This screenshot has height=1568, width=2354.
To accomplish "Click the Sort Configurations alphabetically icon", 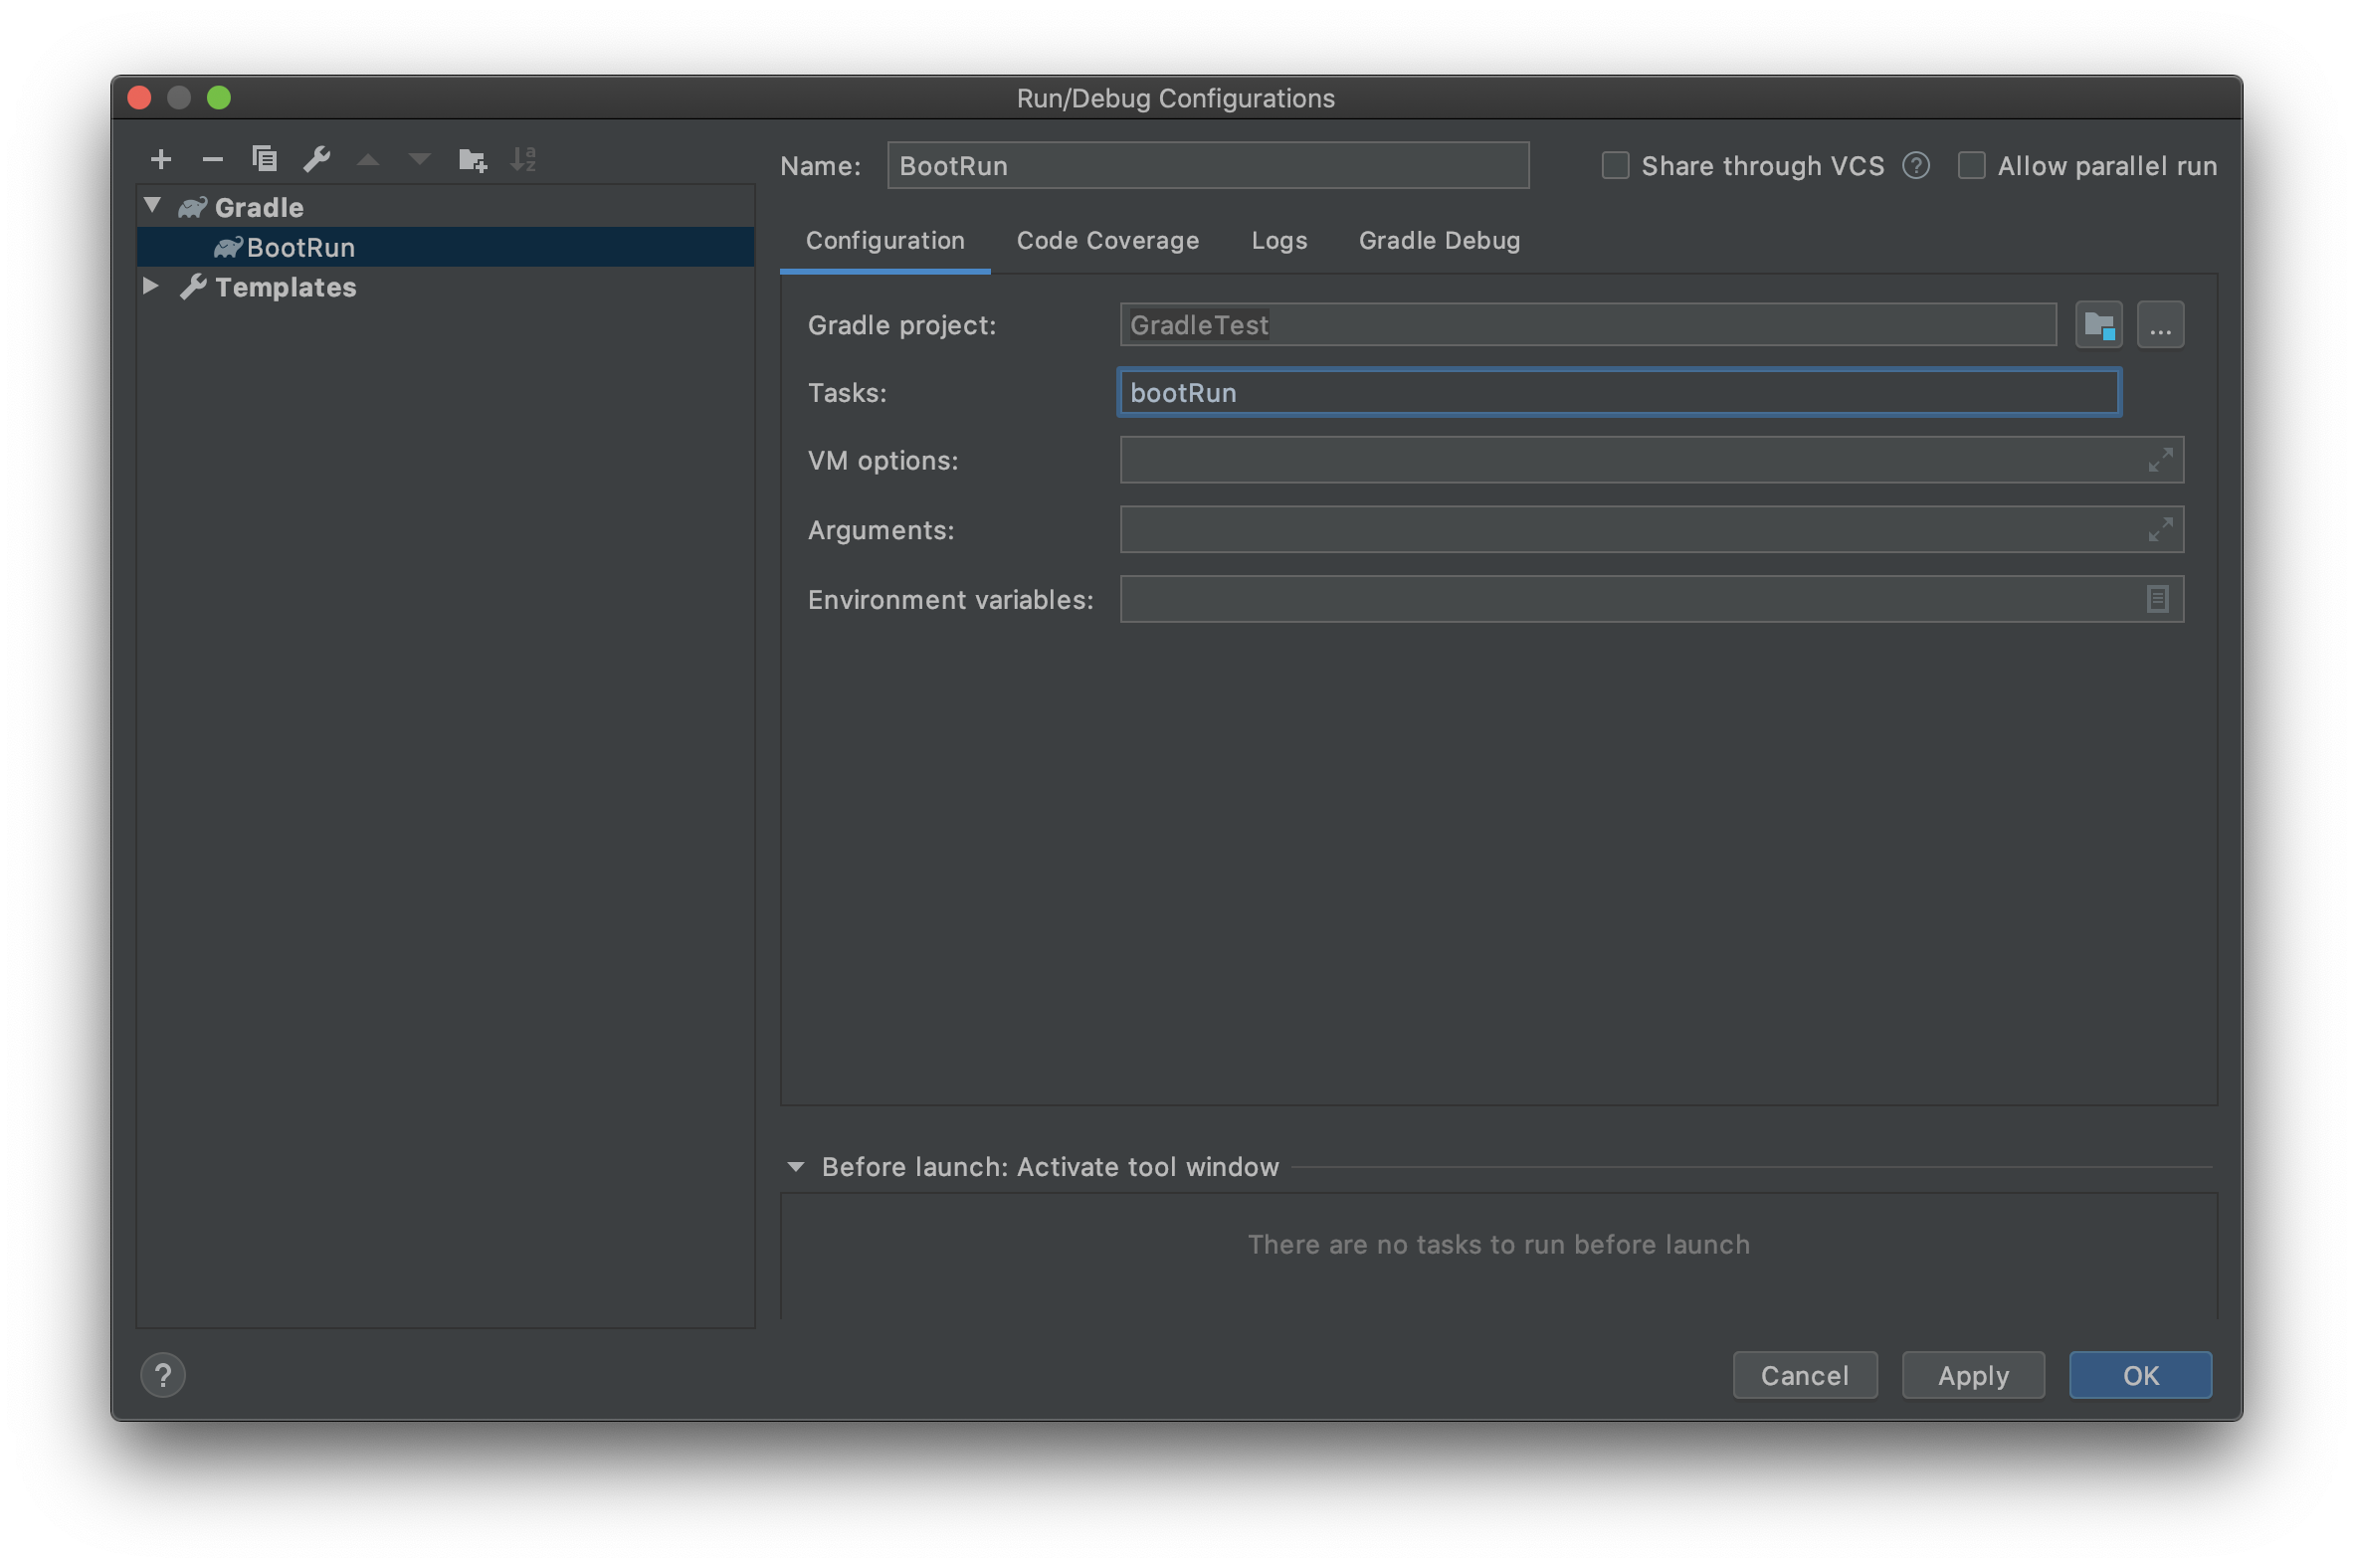I will 523,159.
